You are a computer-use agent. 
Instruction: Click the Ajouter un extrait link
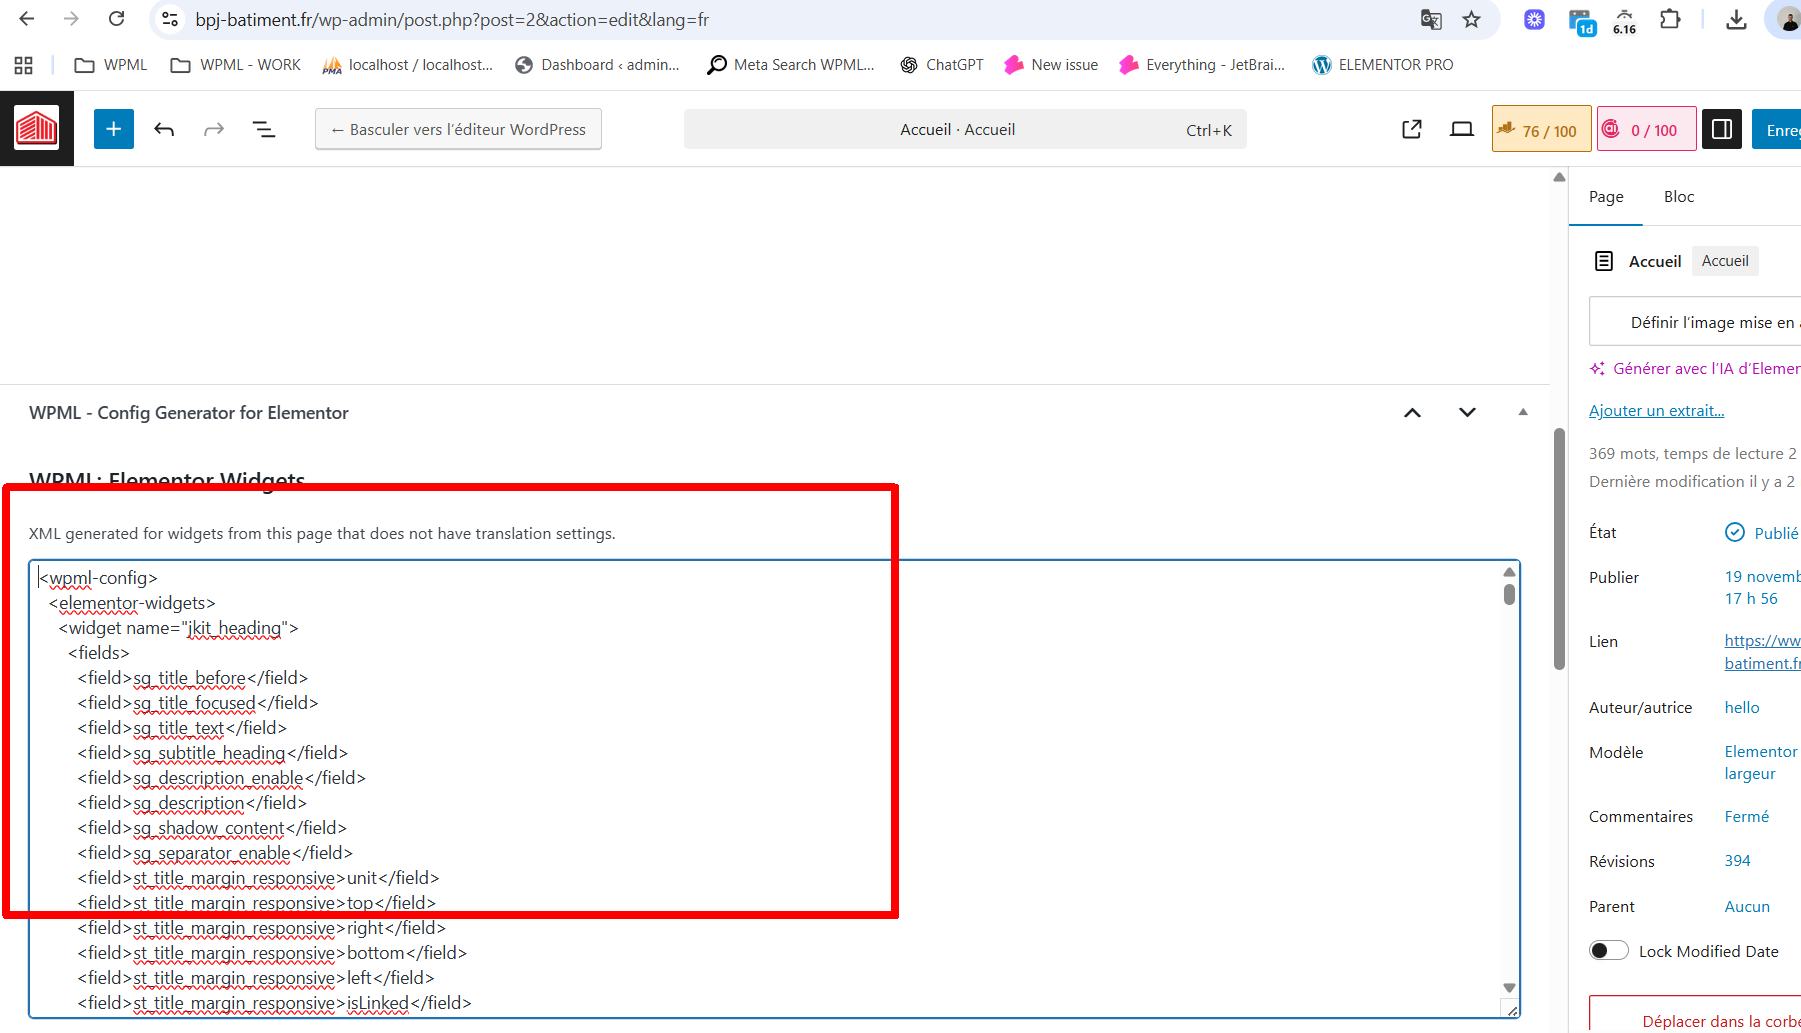pyautogui.click(x=1656, y=410)
